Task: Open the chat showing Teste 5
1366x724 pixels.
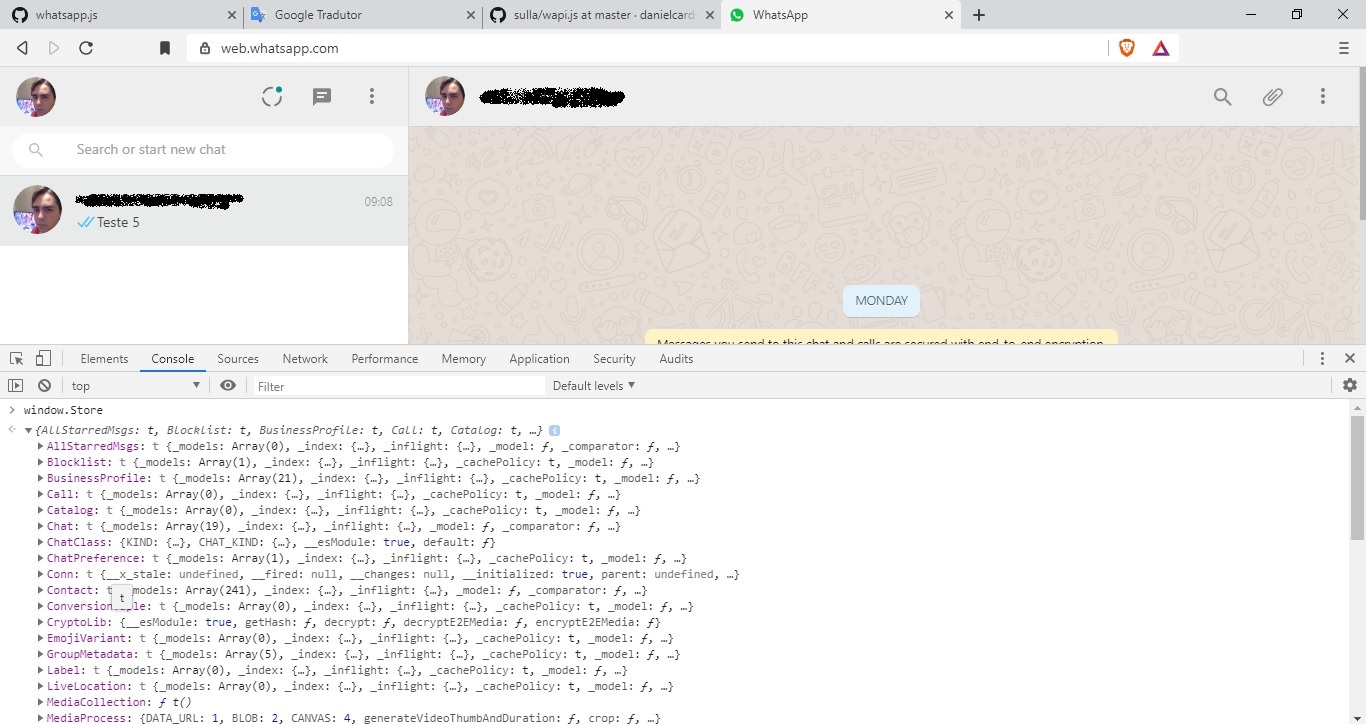Action: pyautogui.click(x=200, y=210)
